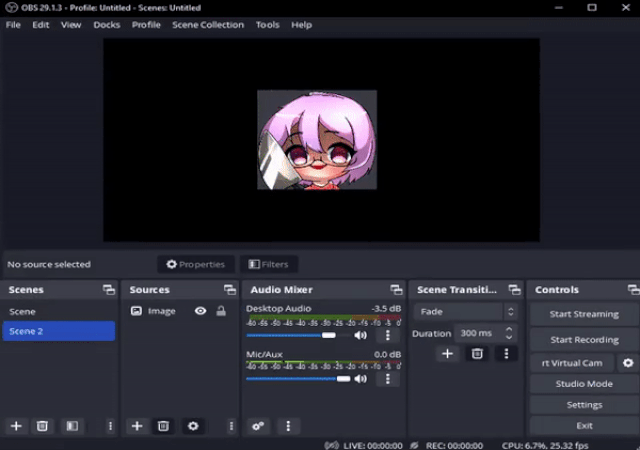Click the CPU usage status text
640x450 pixels.
click(545, 446)
